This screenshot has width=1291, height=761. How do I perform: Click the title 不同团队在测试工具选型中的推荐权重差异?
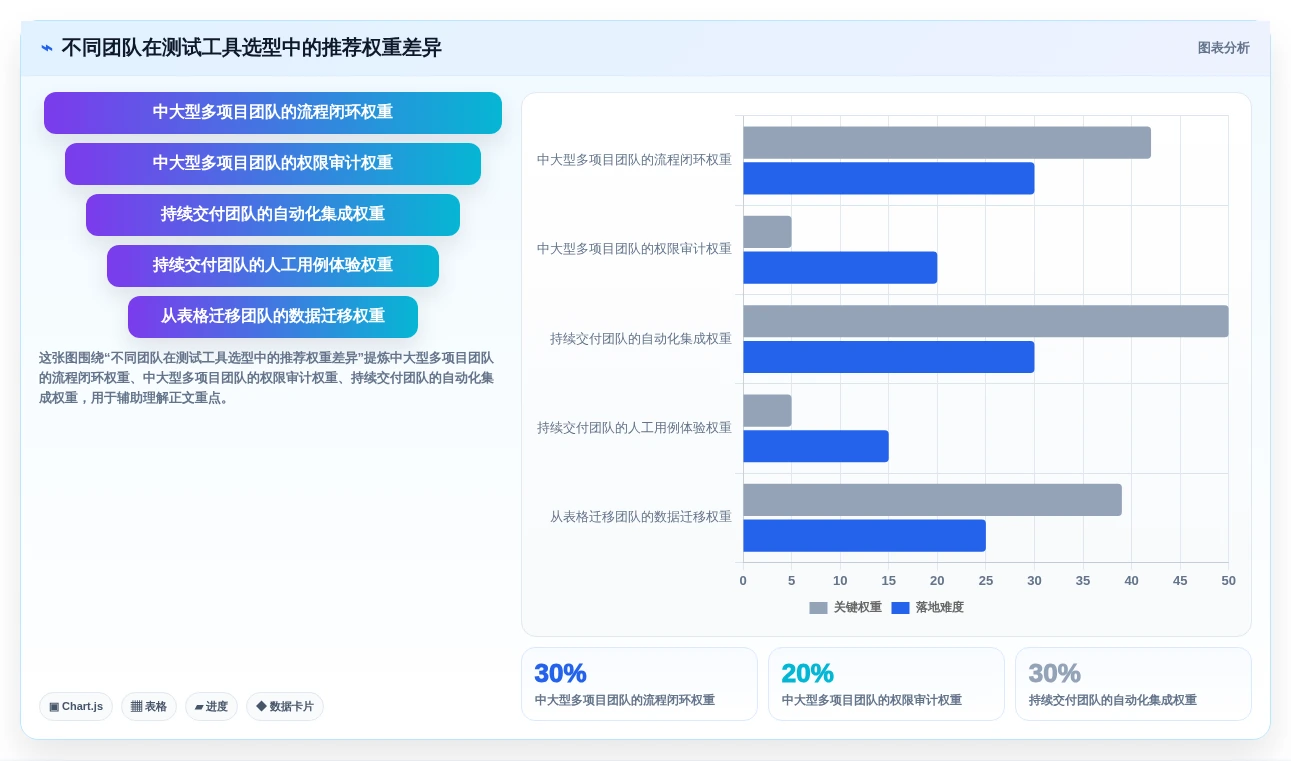click(x=251, y=48)
